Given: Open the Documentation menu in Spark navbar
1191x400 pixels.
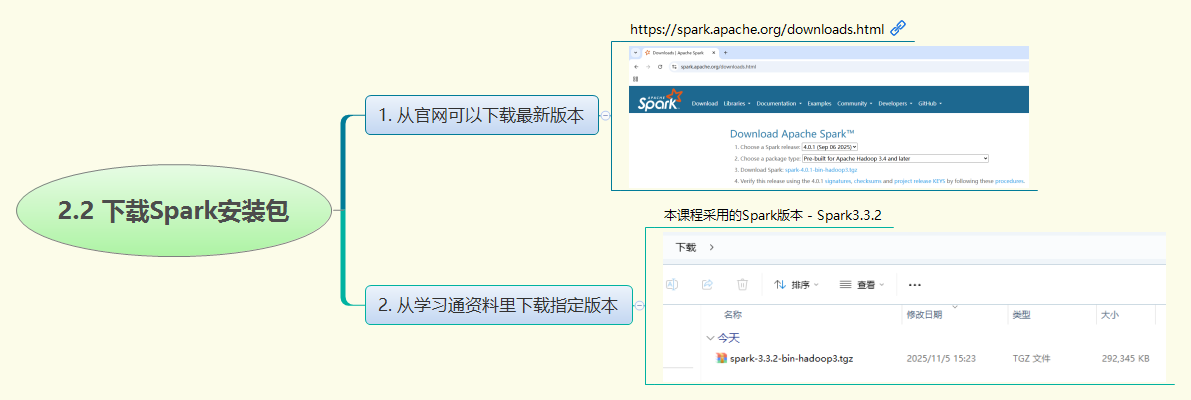Looking at the screenshot, I should coord(779,103).
